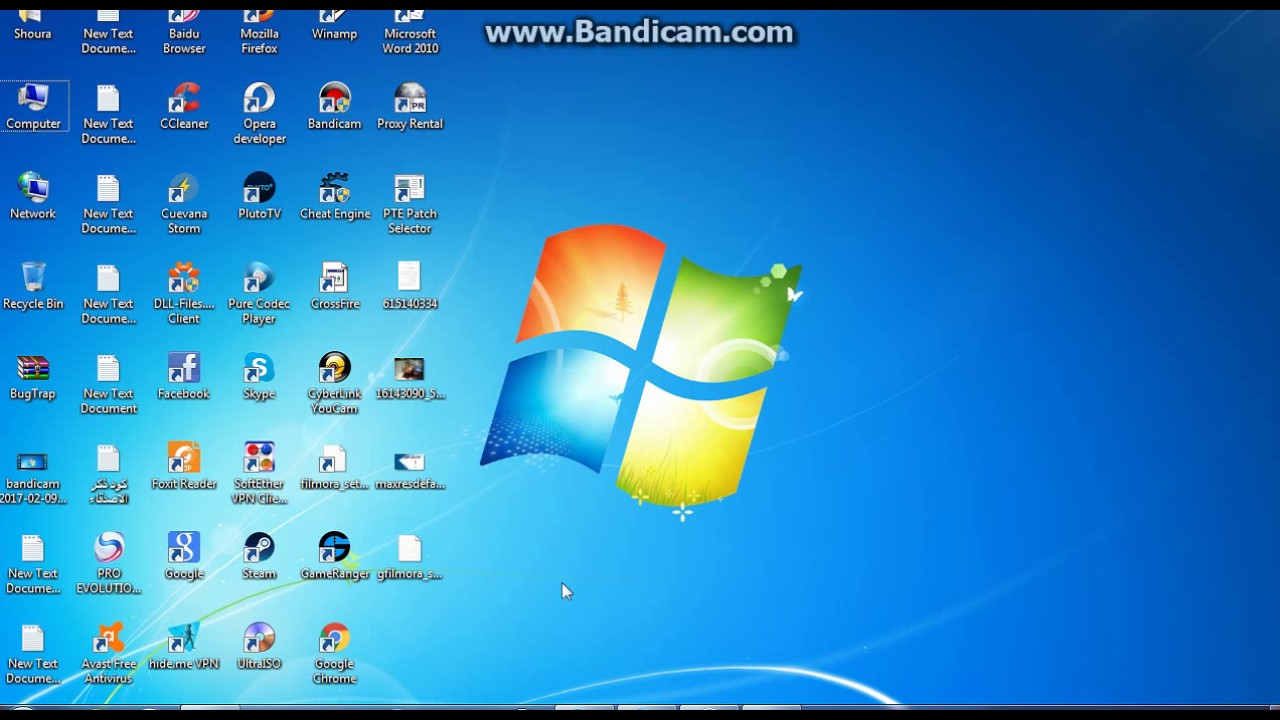Select the 16143090_5 image thumbnail
Viewport: 1280px width, 720px height.
tap(410, 377)
